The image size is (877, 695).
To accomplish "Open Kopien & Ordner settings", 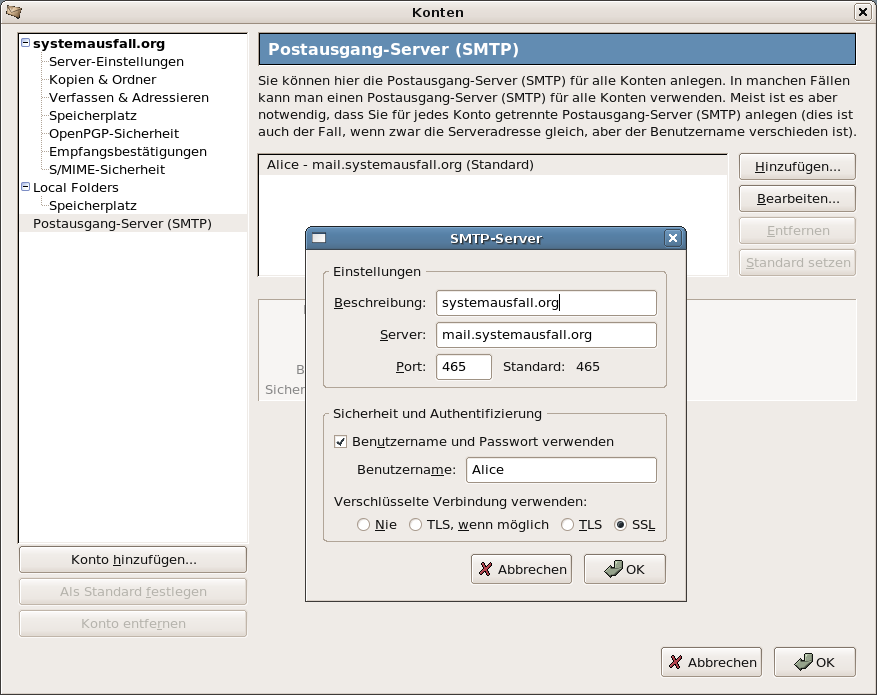I will click(x=102, y=79).
